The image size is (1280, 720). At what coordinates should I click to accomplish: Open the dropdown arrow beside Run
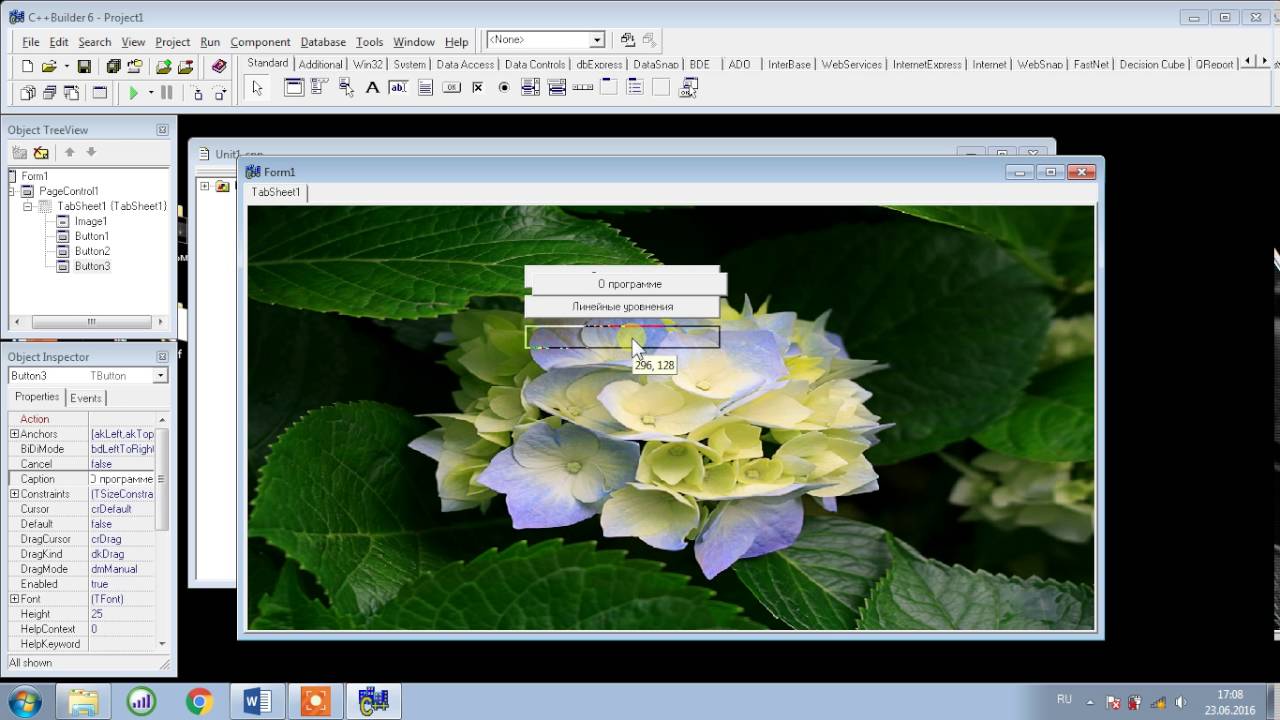[x=150, y=93]
